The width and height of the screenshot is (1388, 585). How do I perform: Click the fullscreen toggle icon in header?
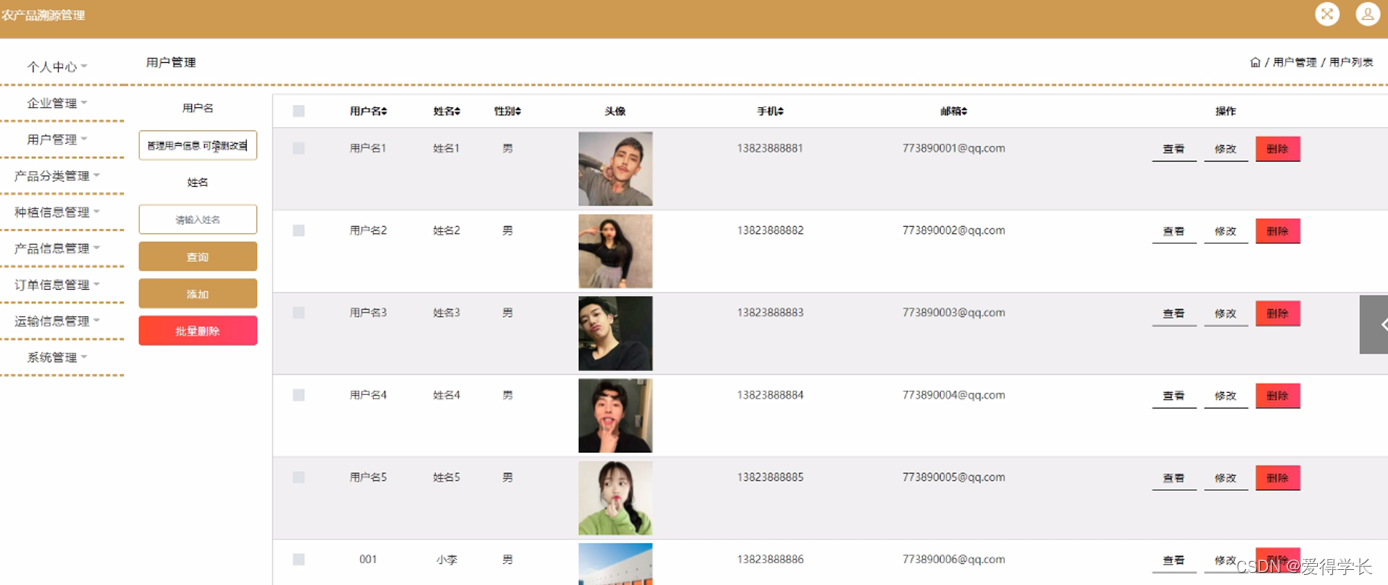coord(1327,14)
